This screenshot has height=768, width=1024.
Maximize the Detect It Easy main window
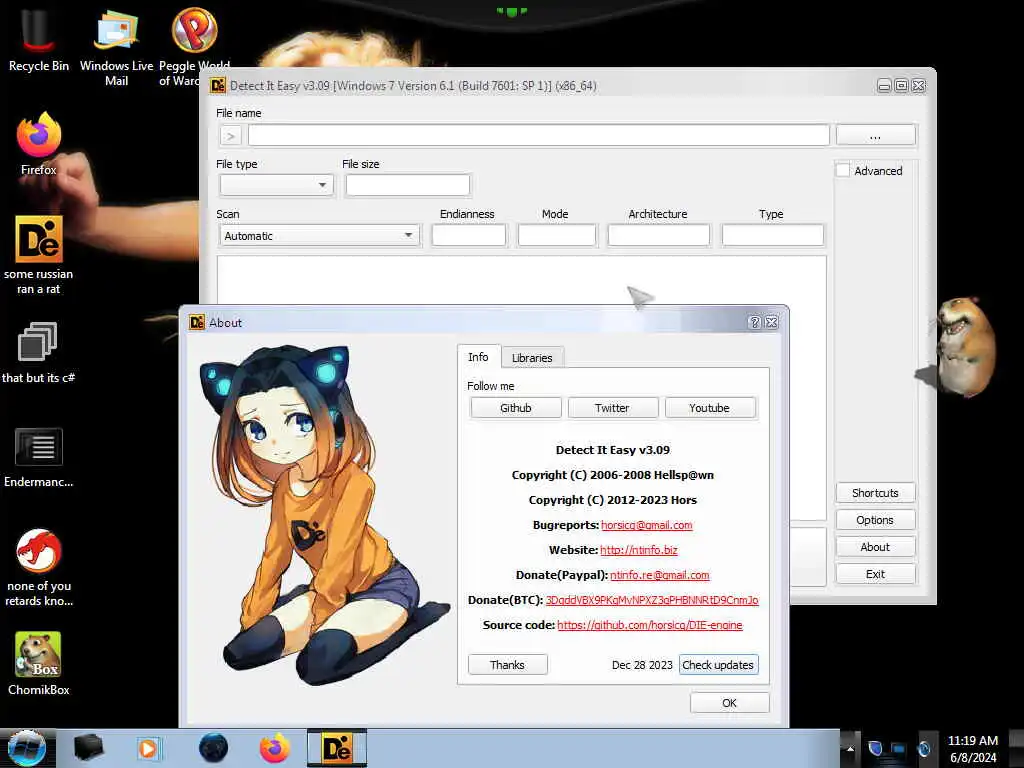pos(901,86)
